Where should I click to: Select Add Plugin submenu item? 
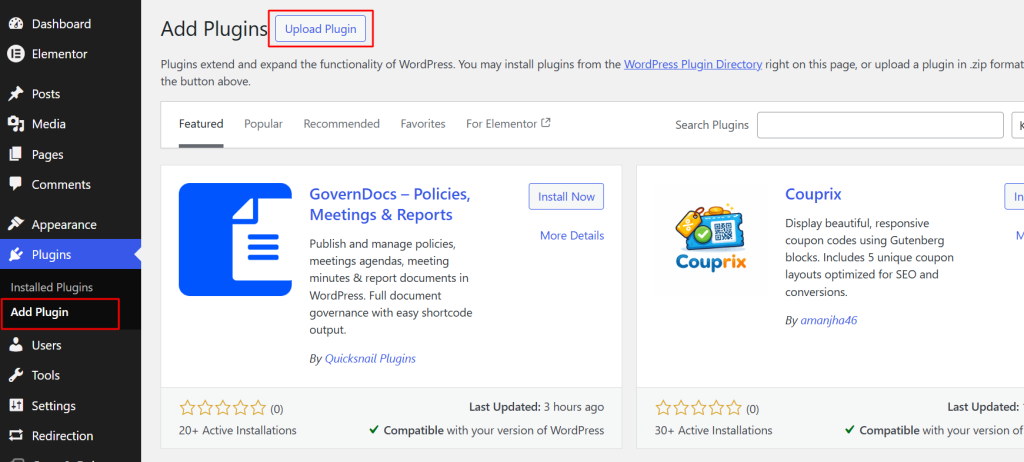(x=40, y=312)
